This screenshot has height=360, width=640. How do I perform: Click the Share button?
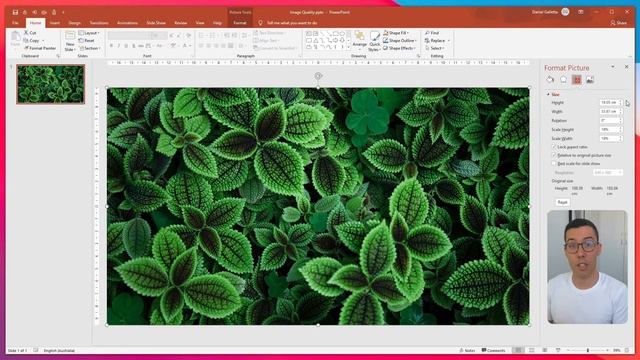(x=618, y=23)
